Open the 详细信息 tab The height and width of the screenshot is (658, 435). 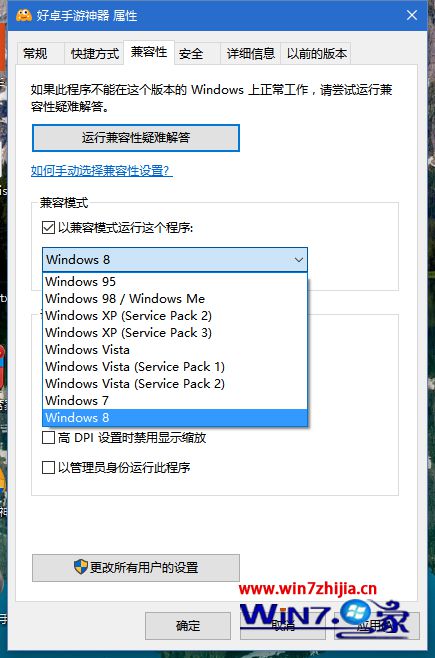click(250, 54)
